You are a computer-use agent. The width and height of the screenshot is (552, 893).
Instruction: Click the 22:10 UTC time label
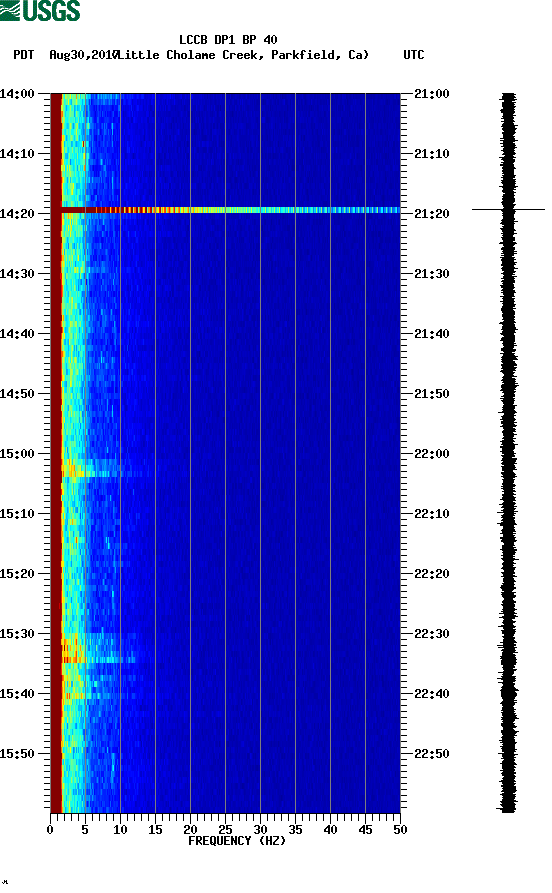(x=432, y=514)
